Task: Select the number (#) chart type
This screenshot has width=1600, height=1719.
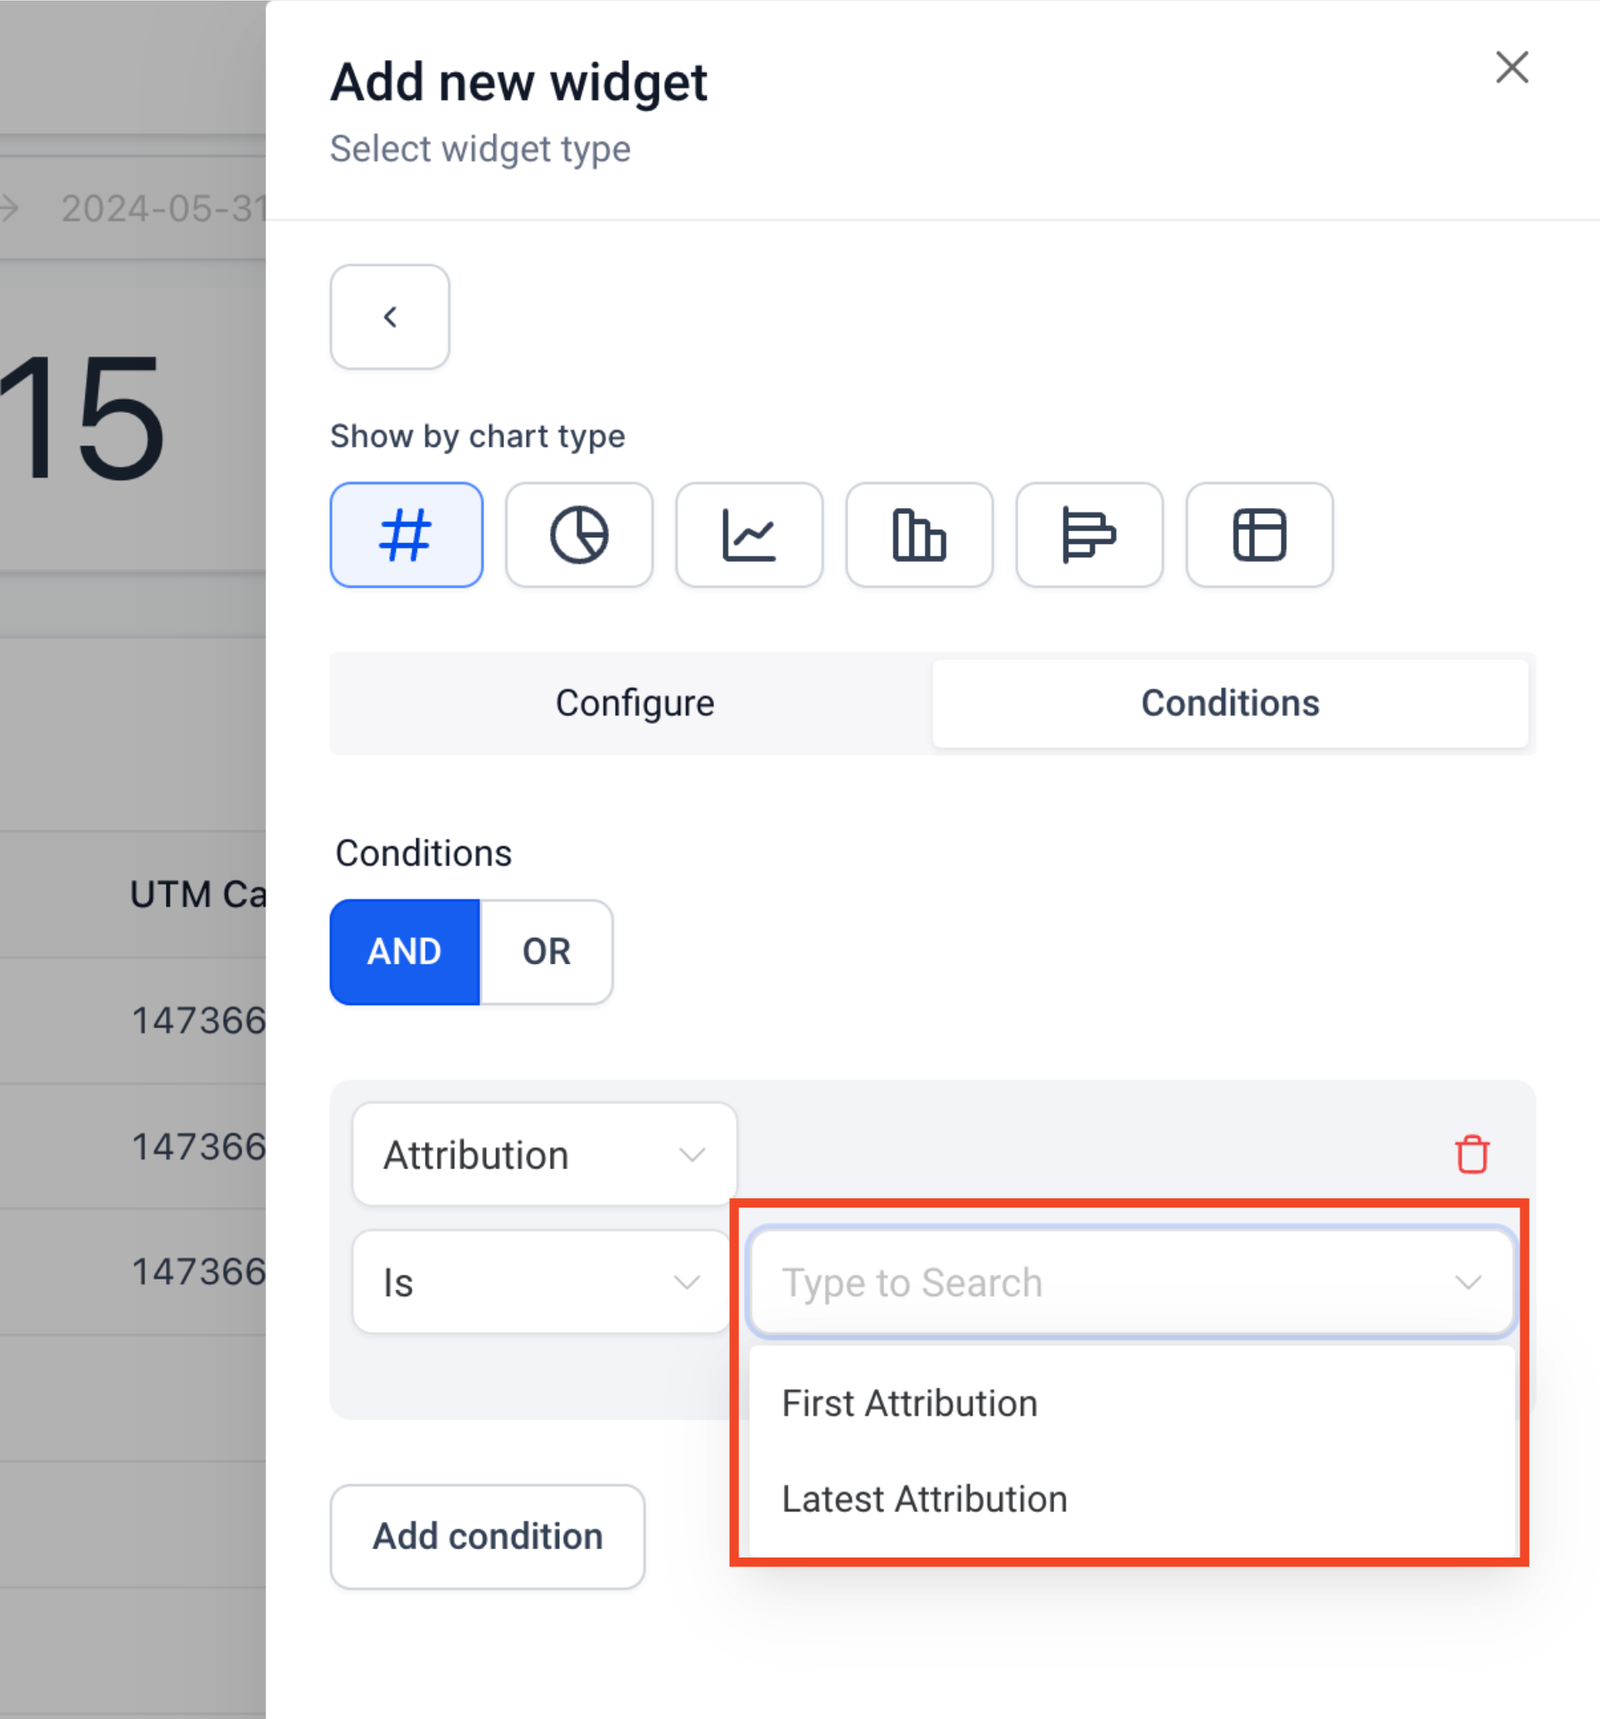Action: [x=406, y=535]
